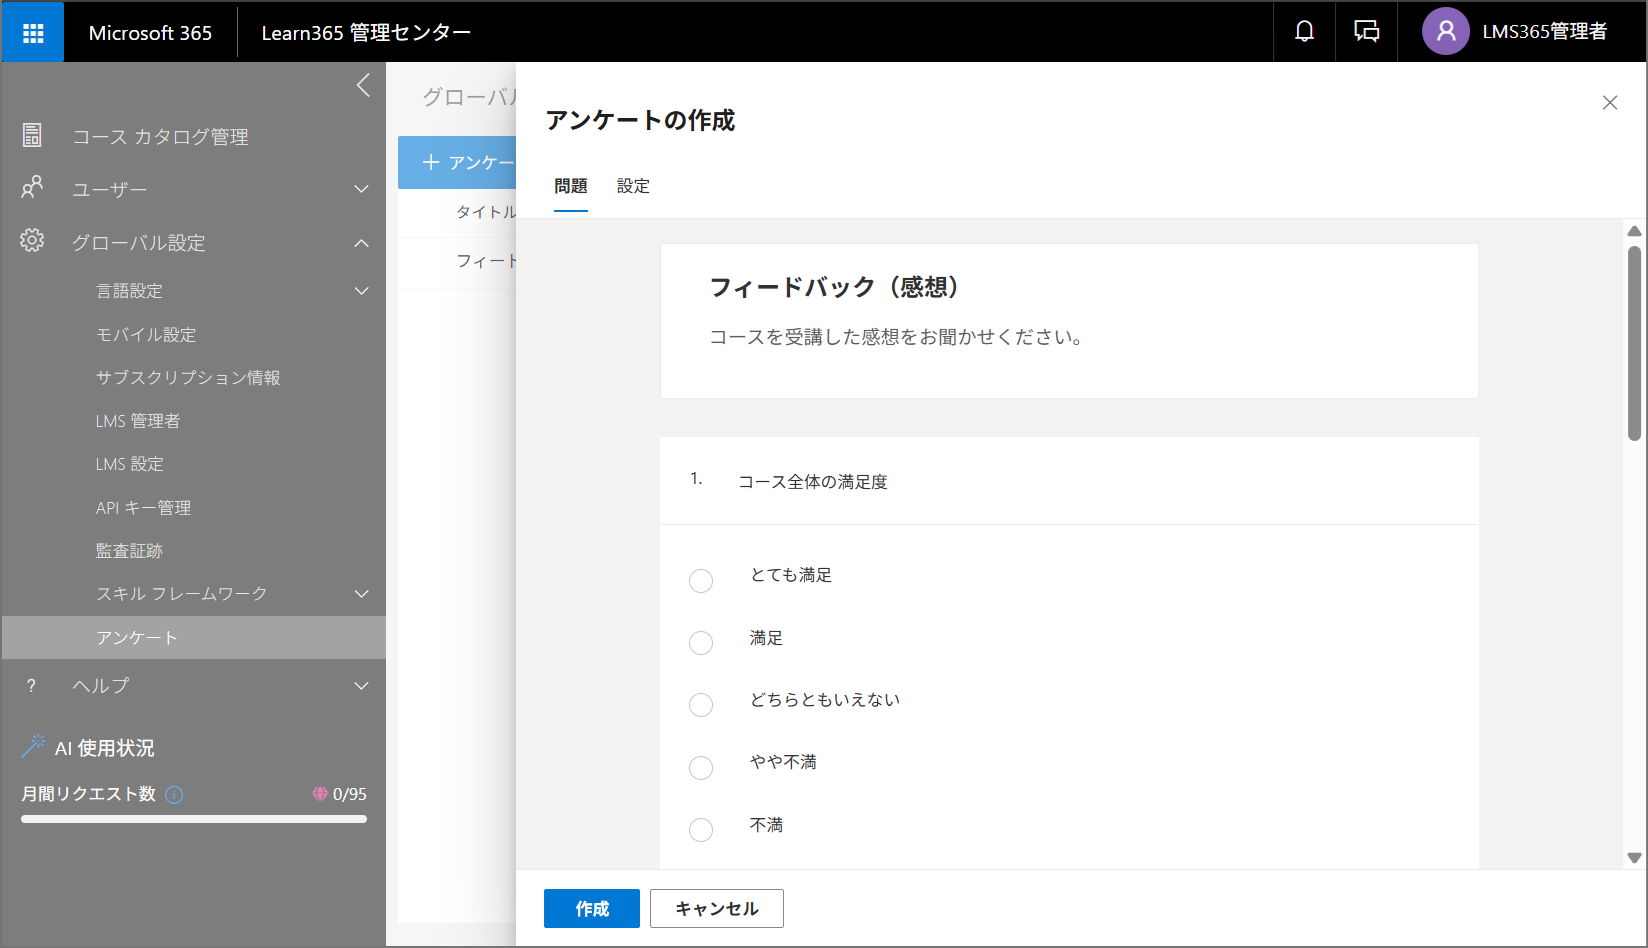
Task: Click the 言語設定 sidebar label
Action: click(129, 291)
